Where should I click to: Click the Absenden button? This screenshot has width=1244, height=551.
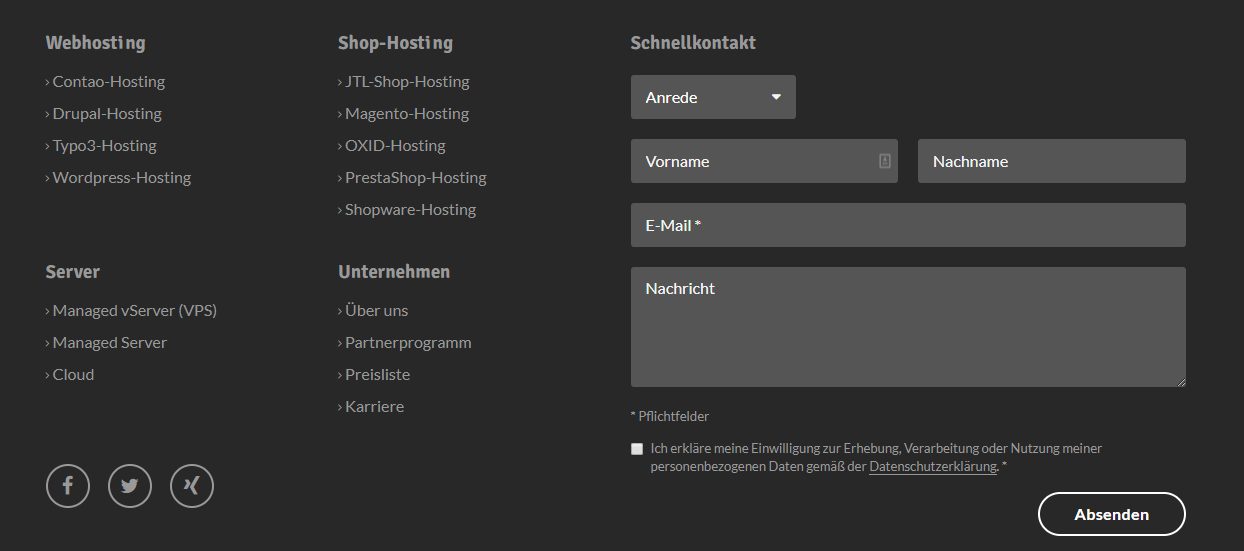tap(1111, 515)
